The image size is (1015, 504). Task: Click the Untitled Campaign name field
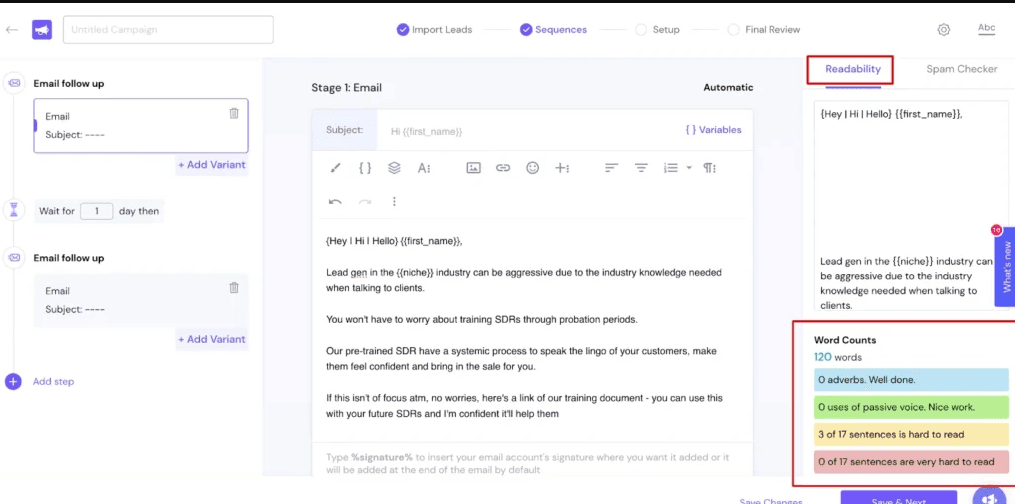coord(168,30)
